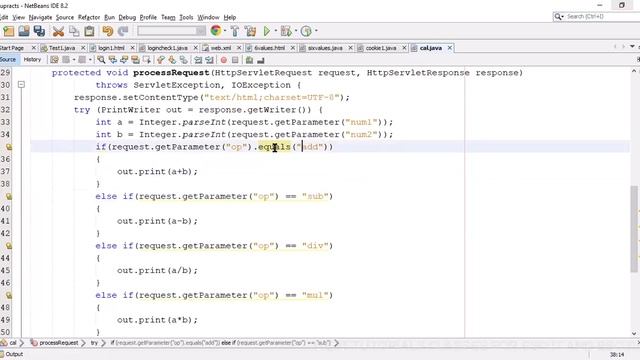This screenshot has height=360, width=640.
Task: Click the Previous Bookmark icon
Action: tap(161, 60)
